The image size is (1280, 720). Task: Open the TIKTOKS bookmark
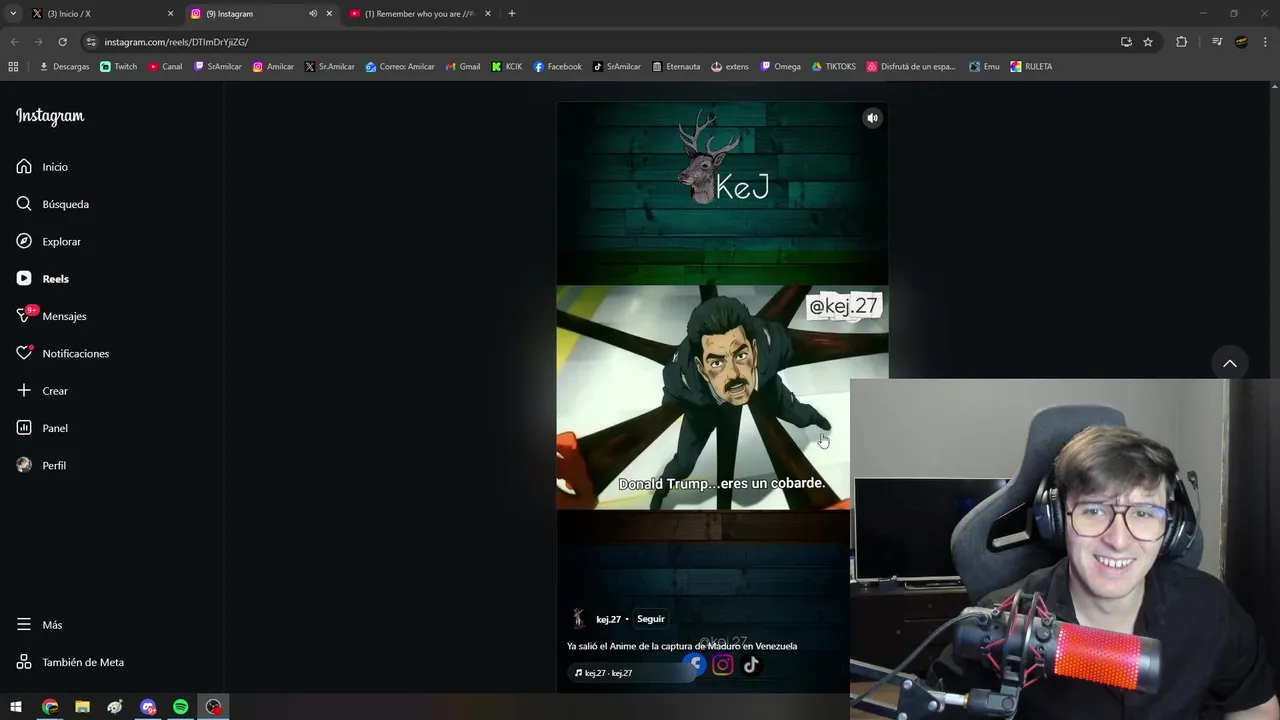pos(833,67)
